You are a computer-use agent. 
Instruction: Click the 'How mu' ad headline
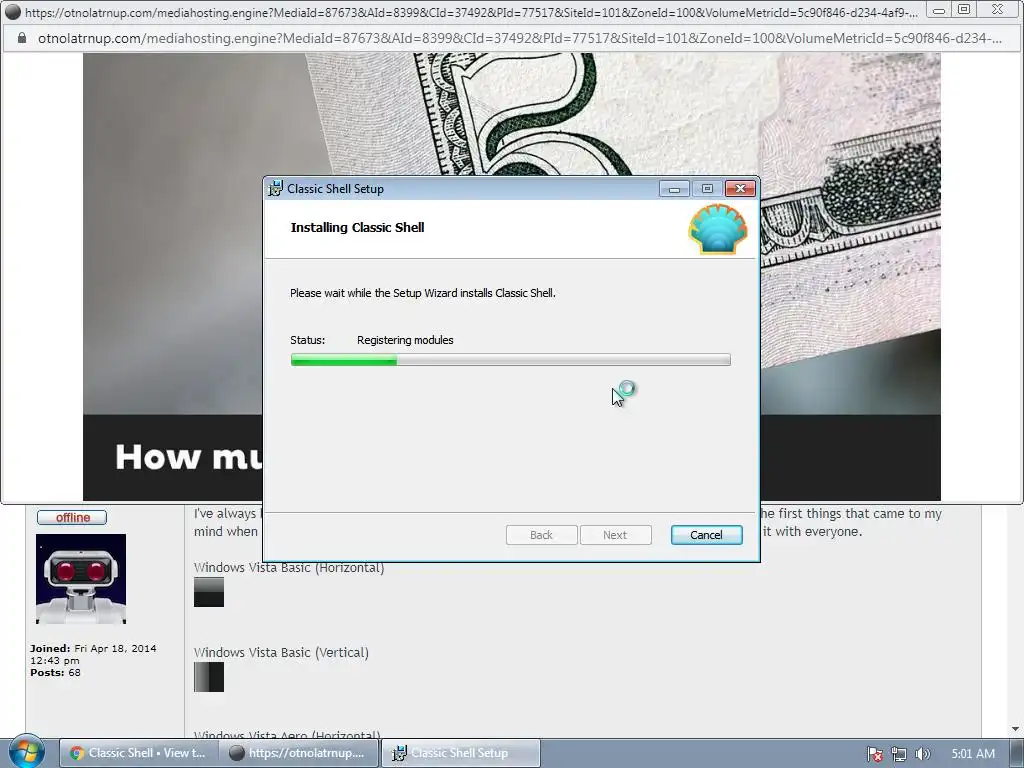click(x=189, y=456)
